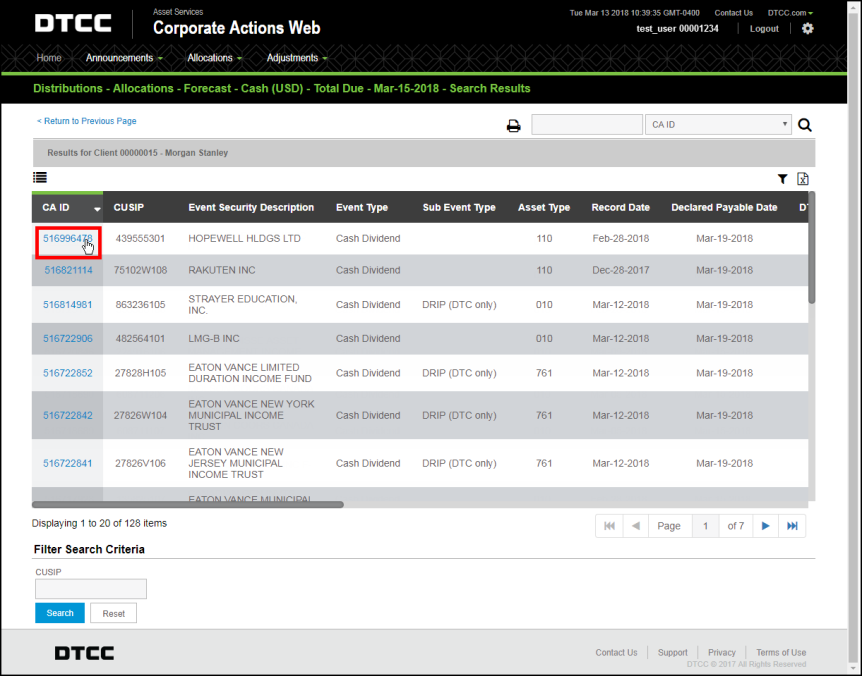Select Record Date Feb-28-2018 cell
This screenshot has height=676, width=862.
coord(621,239)
